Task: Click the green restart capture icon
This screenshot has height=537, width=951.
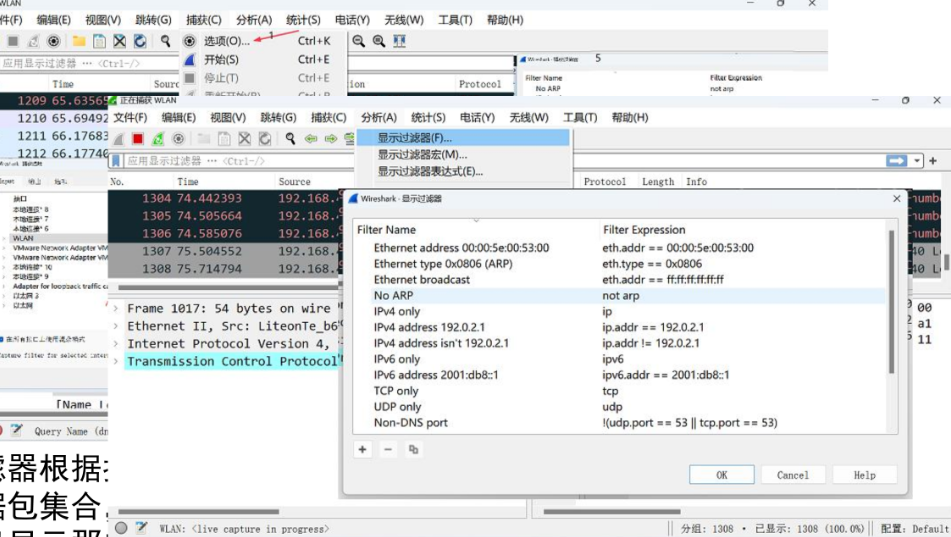Action: (158, 139)
